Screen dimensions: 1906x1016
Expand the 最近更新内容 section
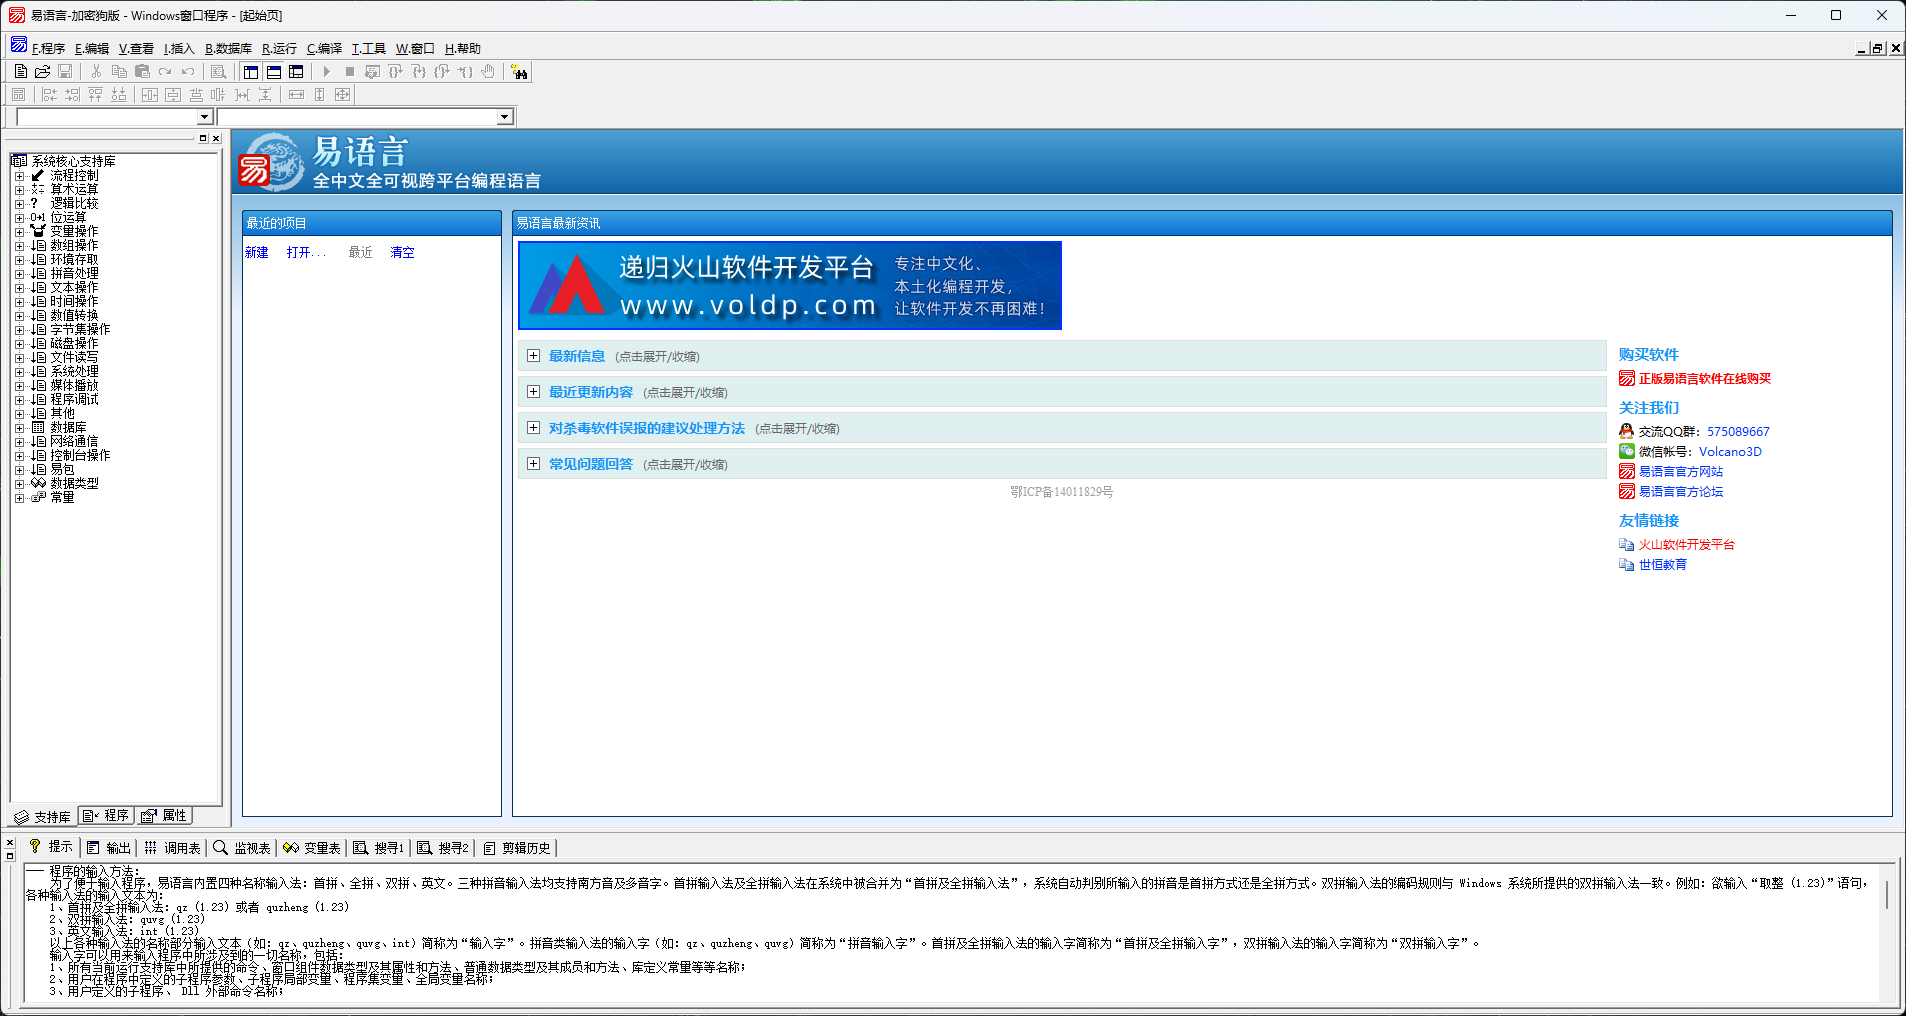pyautogui.click(x=534, y=392)
